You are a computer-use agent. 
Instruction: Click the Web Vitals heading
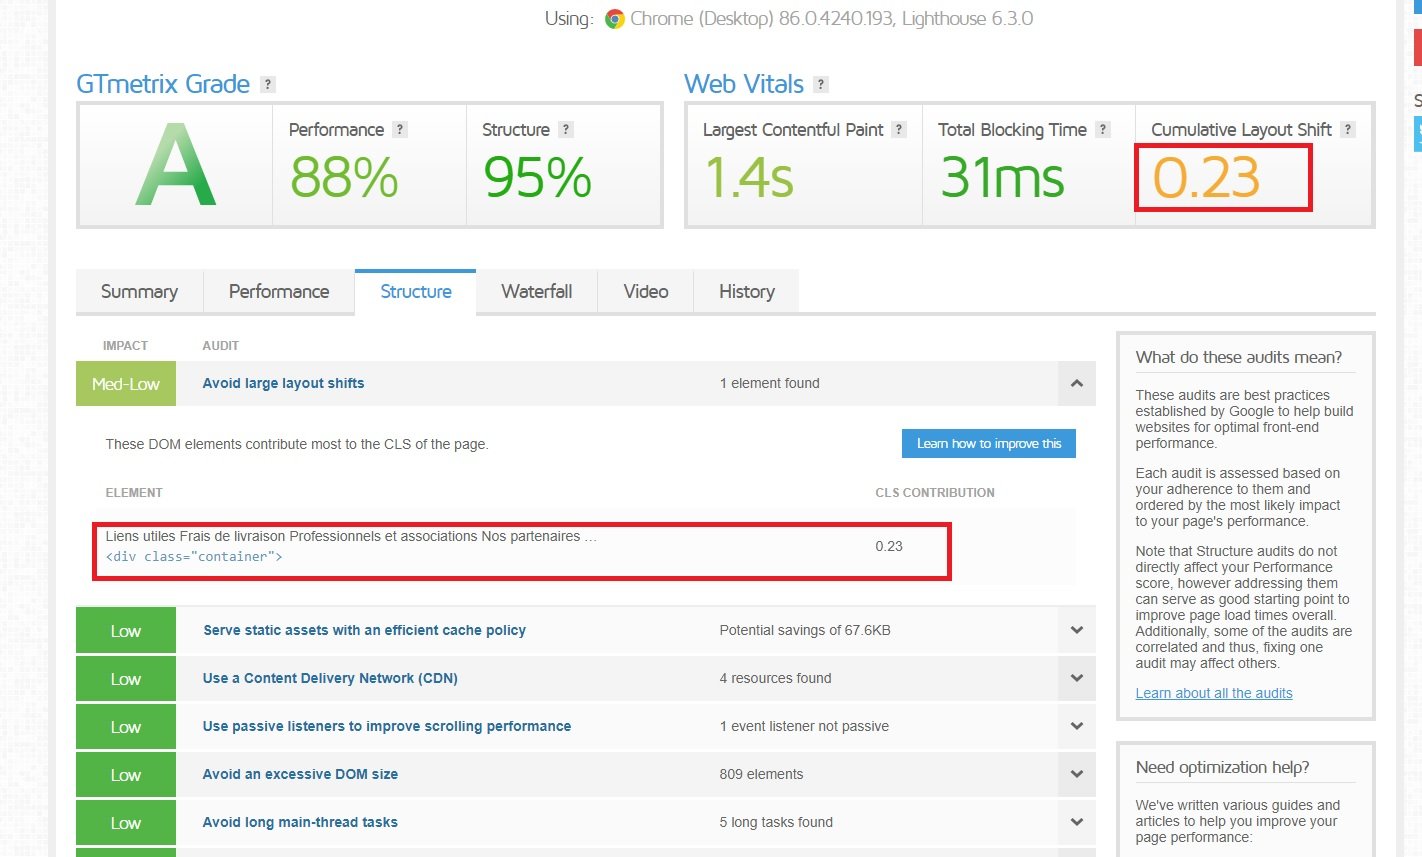tap(744, 84)
